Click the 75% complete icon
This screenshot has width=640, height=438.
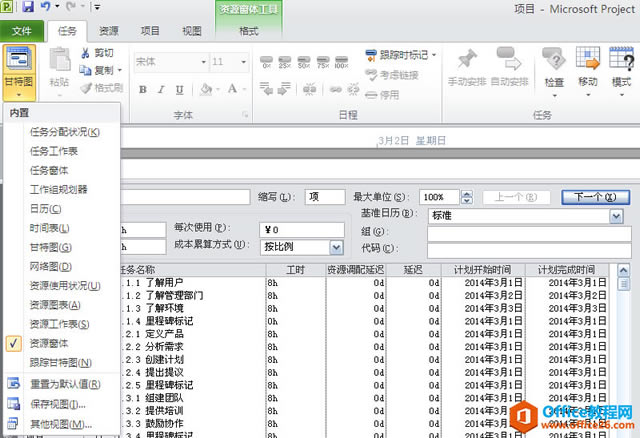pos(323,62)
